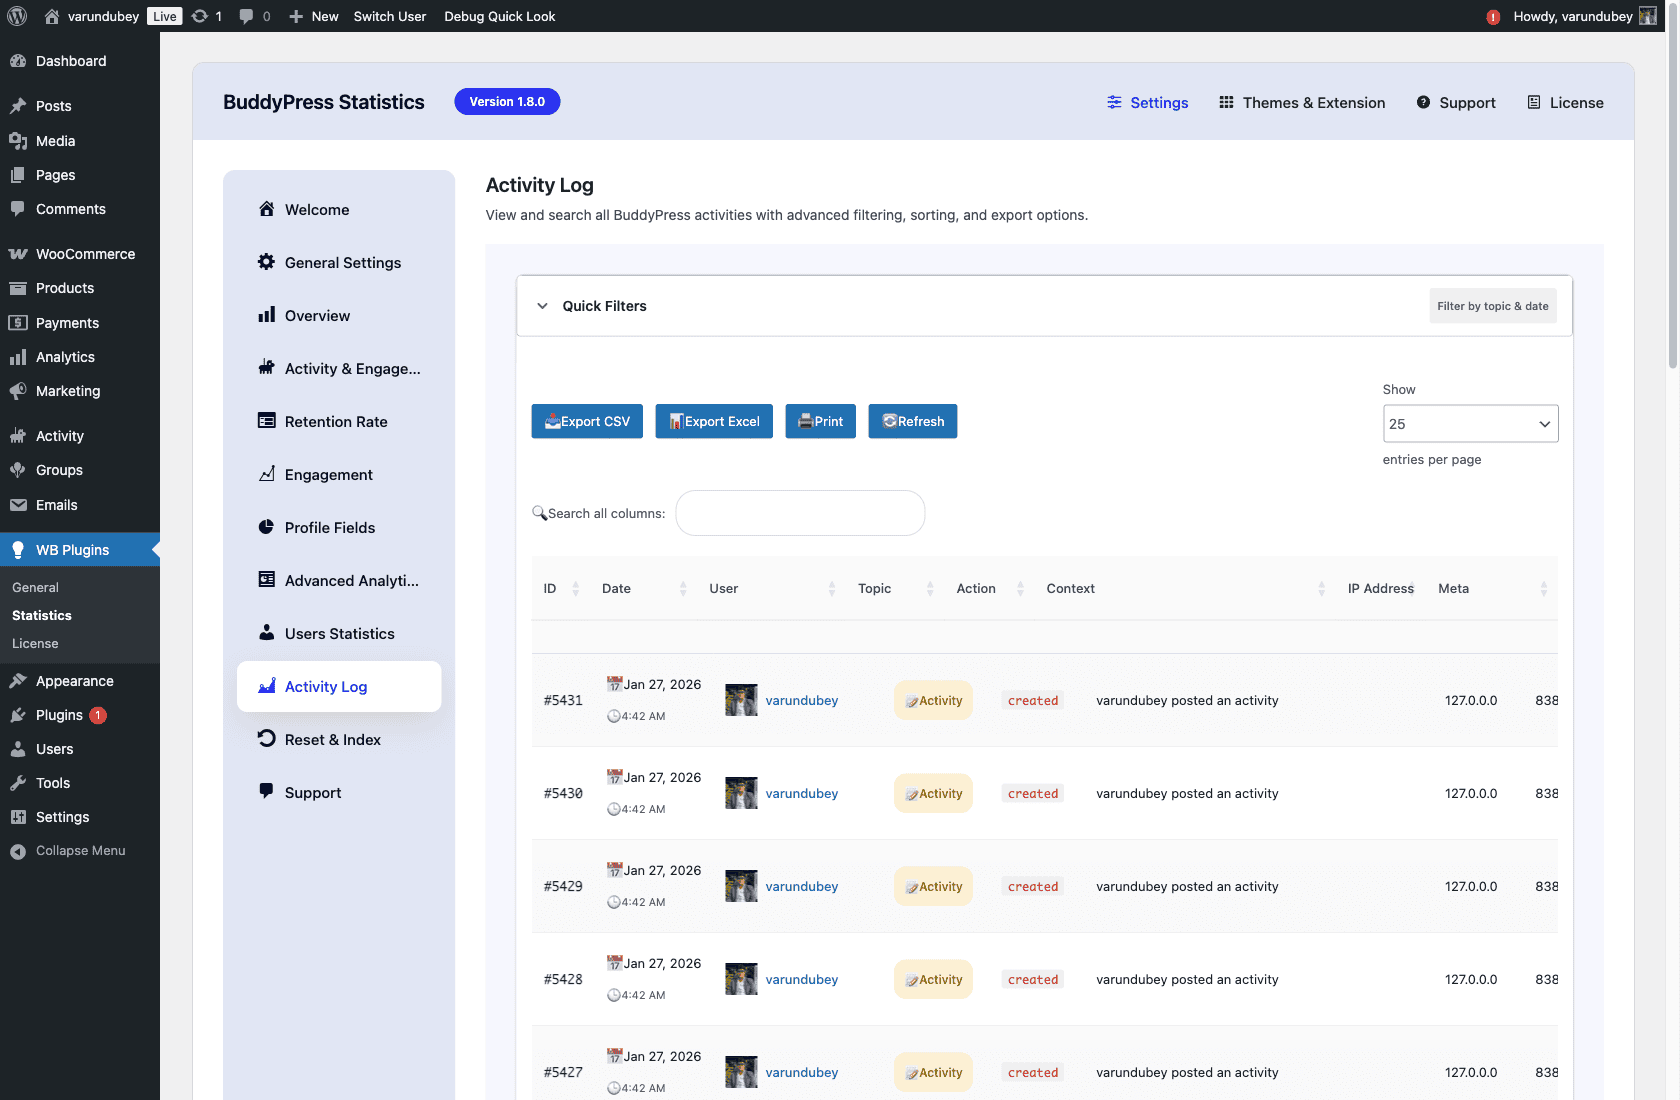The image size is (1680, 1100).
Task: Open the General submenu under WB Plugins
Action: (x=35, y=587)
